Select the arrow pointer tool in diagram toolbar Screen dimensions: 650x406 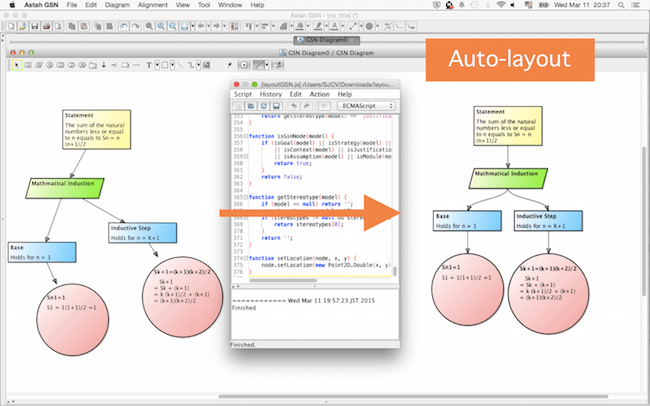click(15, 66)
